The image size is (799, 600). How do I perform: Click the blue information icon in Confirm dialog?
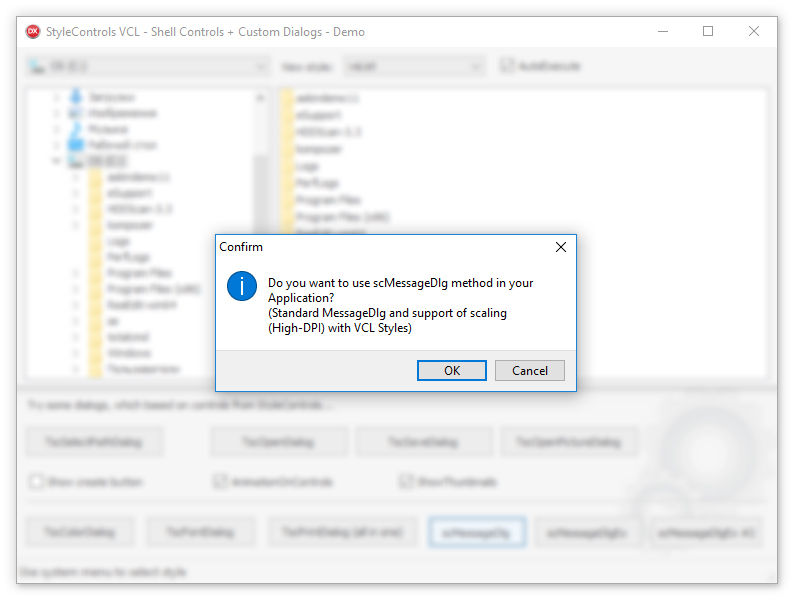tap(242, 286)
